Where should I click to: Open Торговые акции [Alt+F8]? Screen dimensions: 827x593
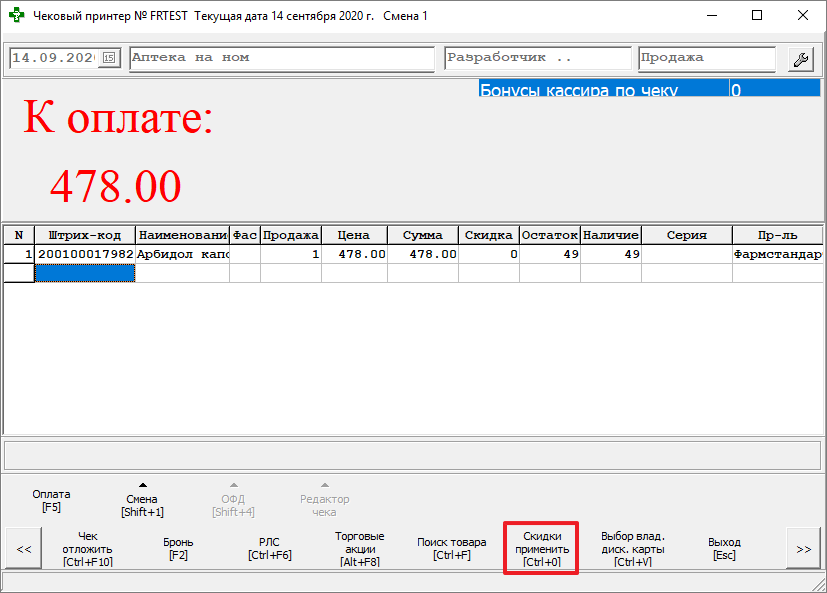360,549
